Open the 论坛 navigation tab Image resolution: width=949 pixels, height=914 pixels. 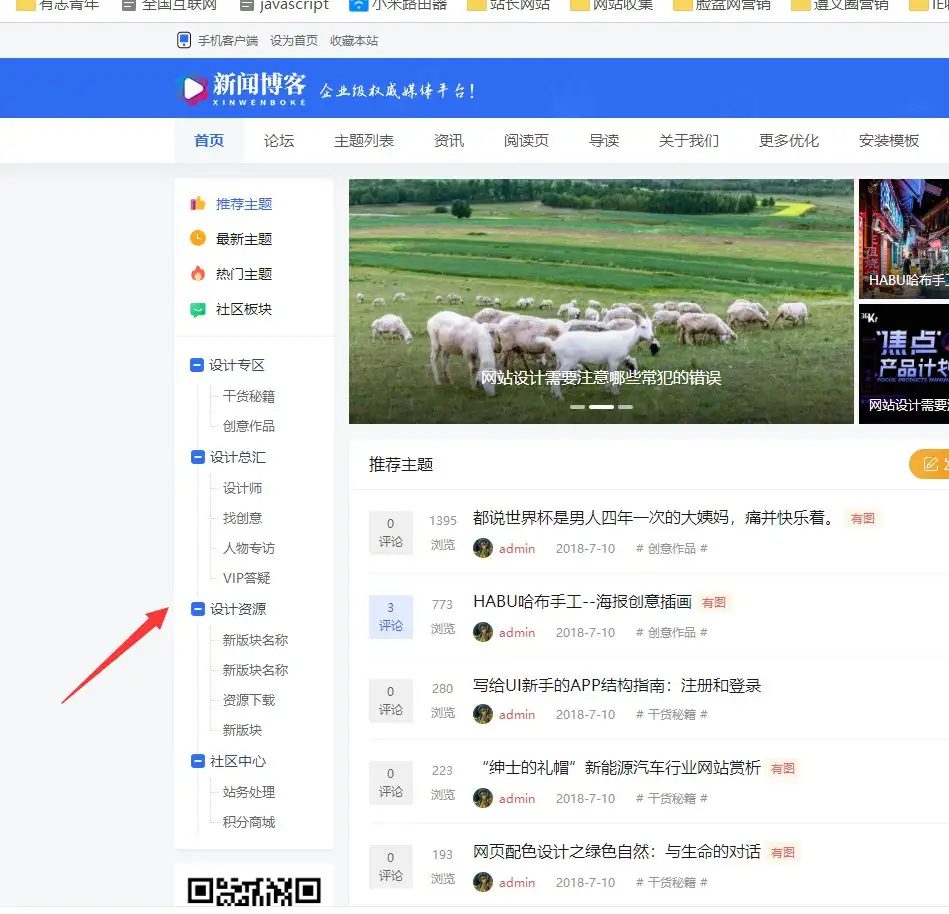coord(279,141)
